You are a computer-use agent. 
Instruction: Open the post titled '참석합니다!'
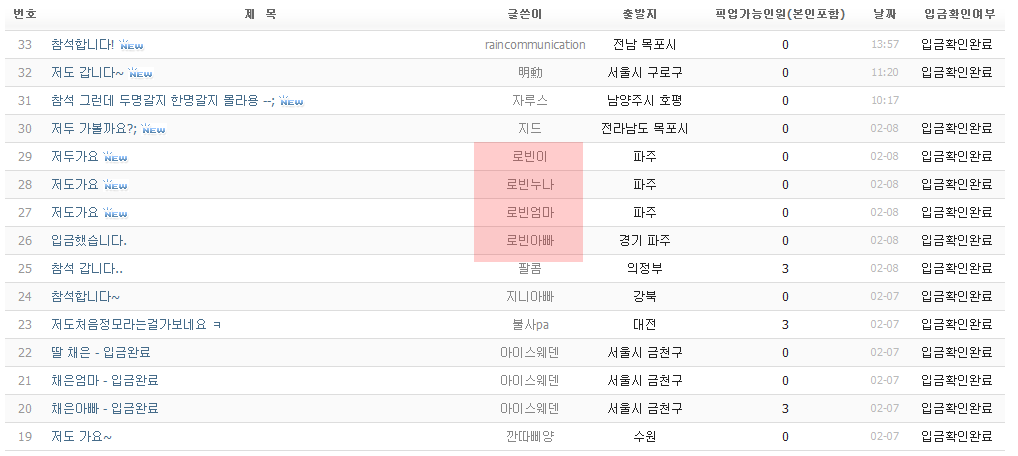[x=83, y=45]
